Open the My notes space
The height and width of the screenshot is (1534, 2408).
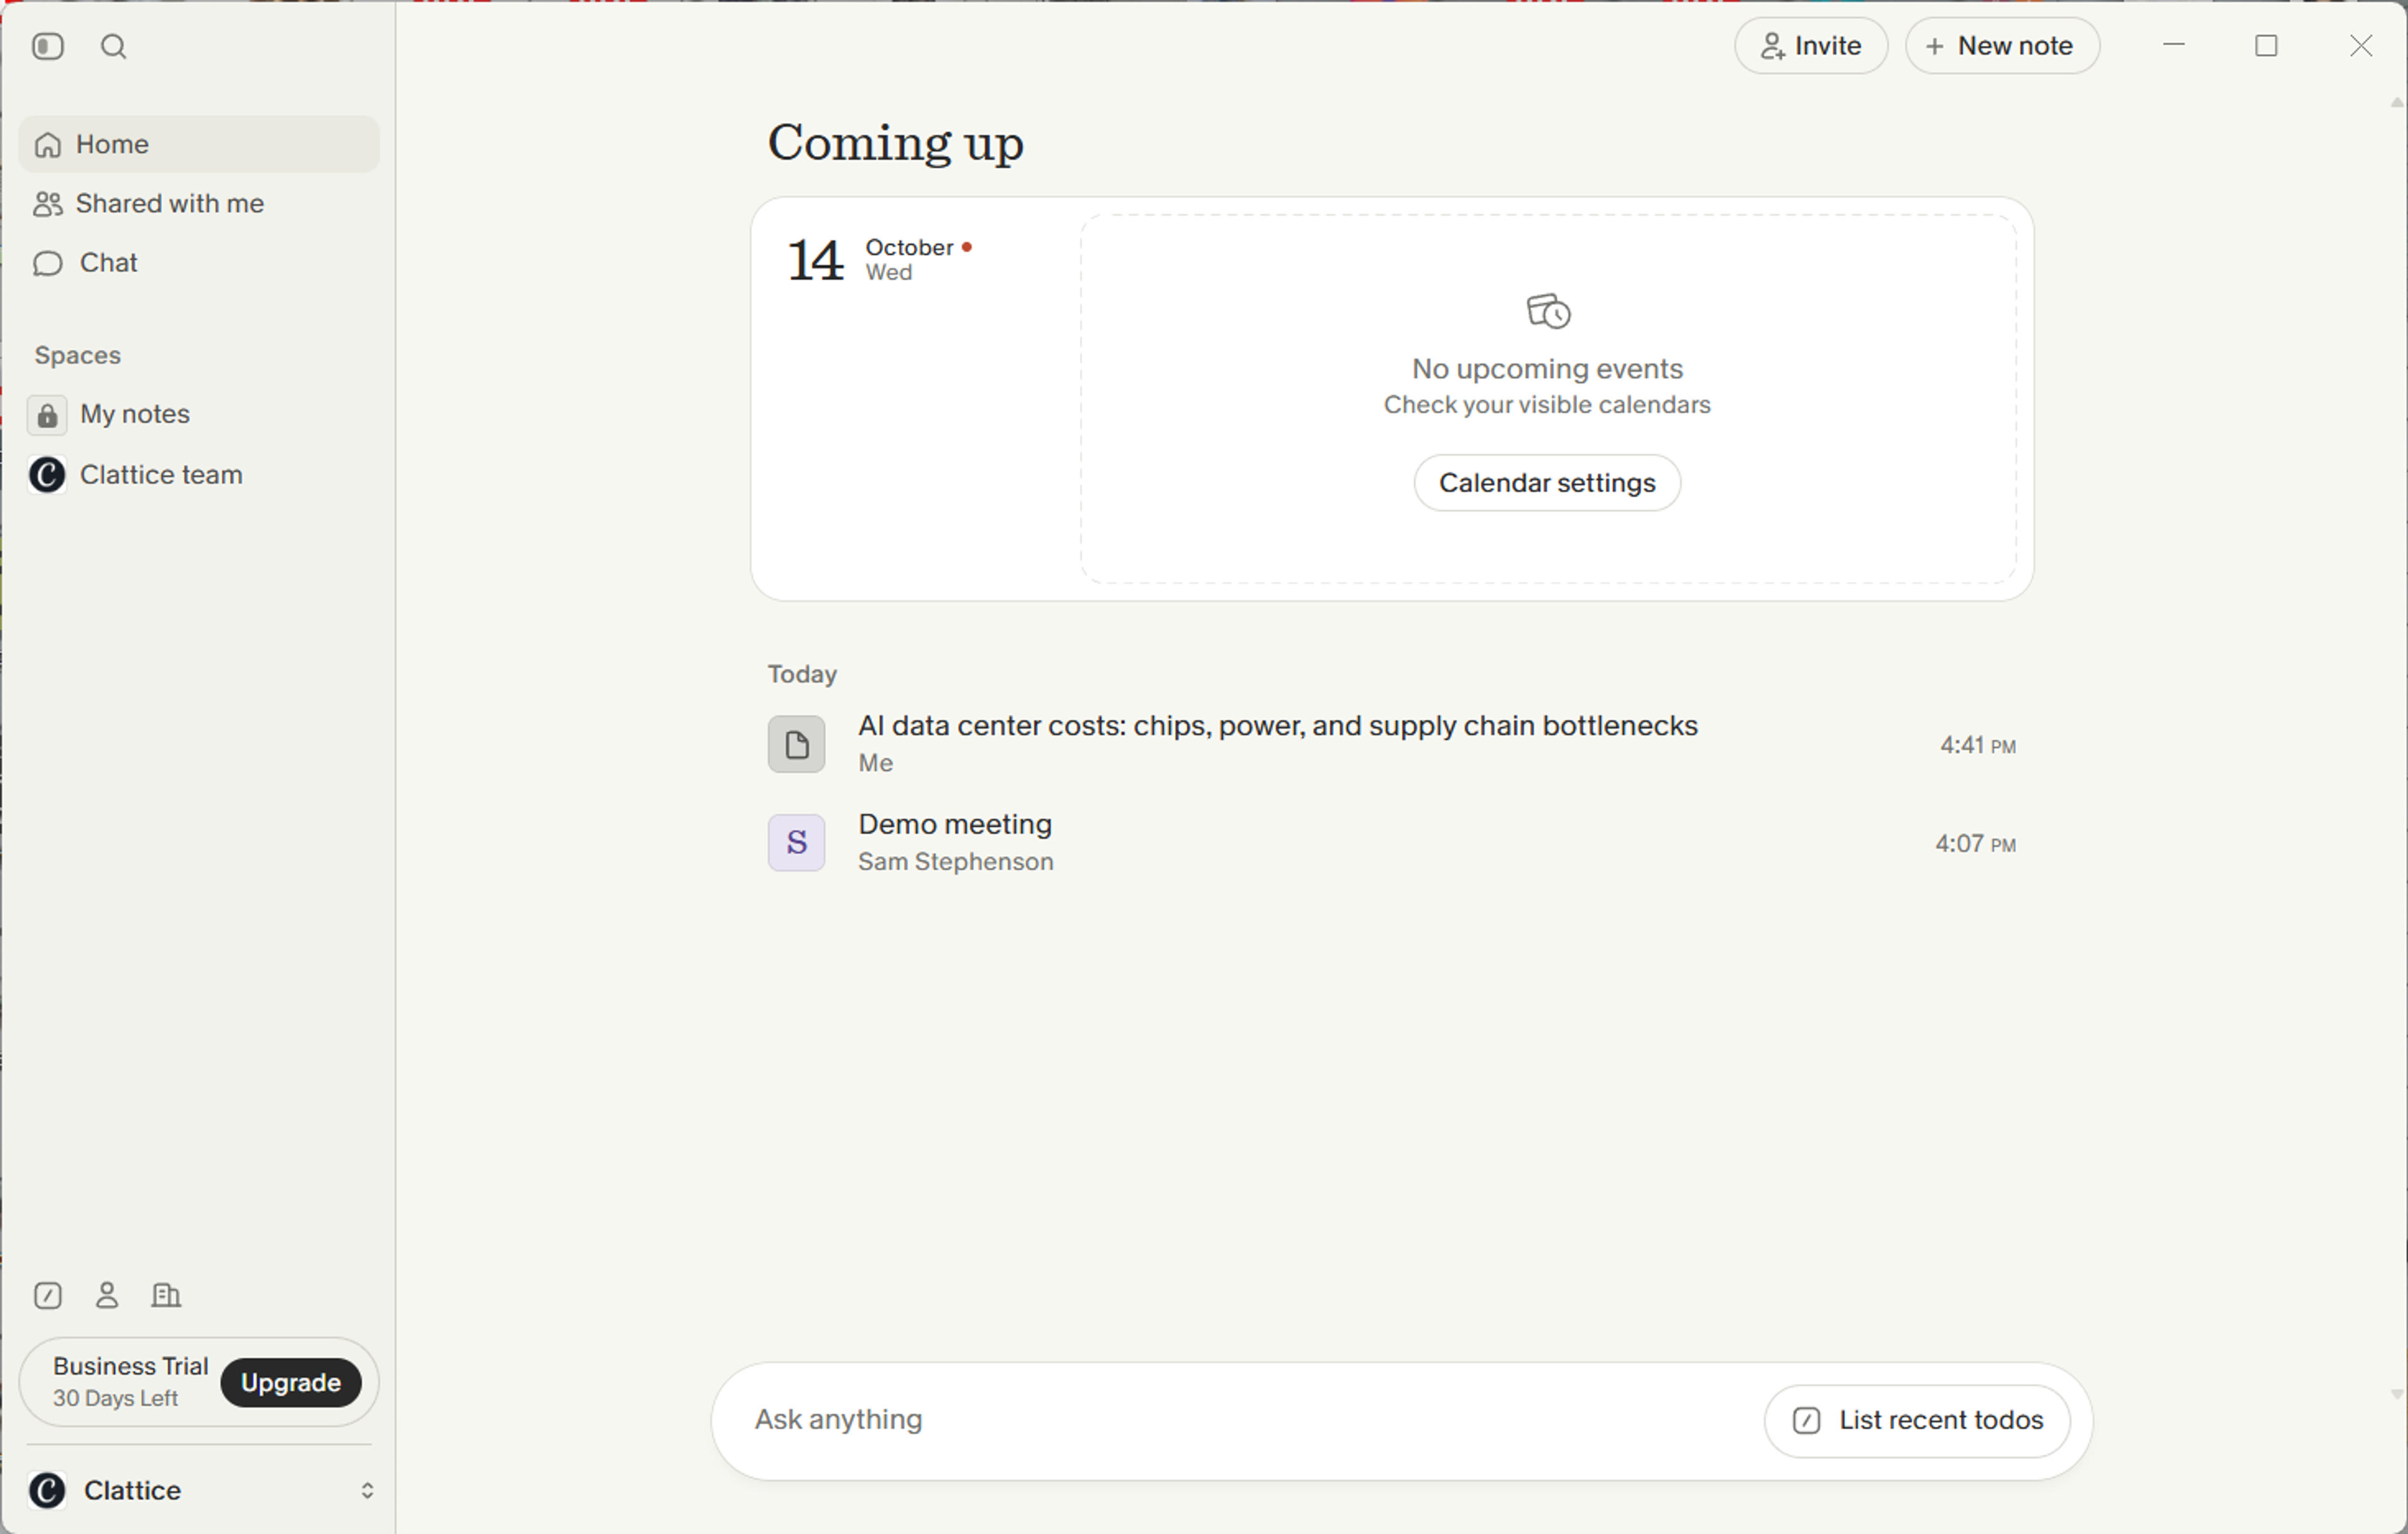pyautogui.click(x=199, y=414)
